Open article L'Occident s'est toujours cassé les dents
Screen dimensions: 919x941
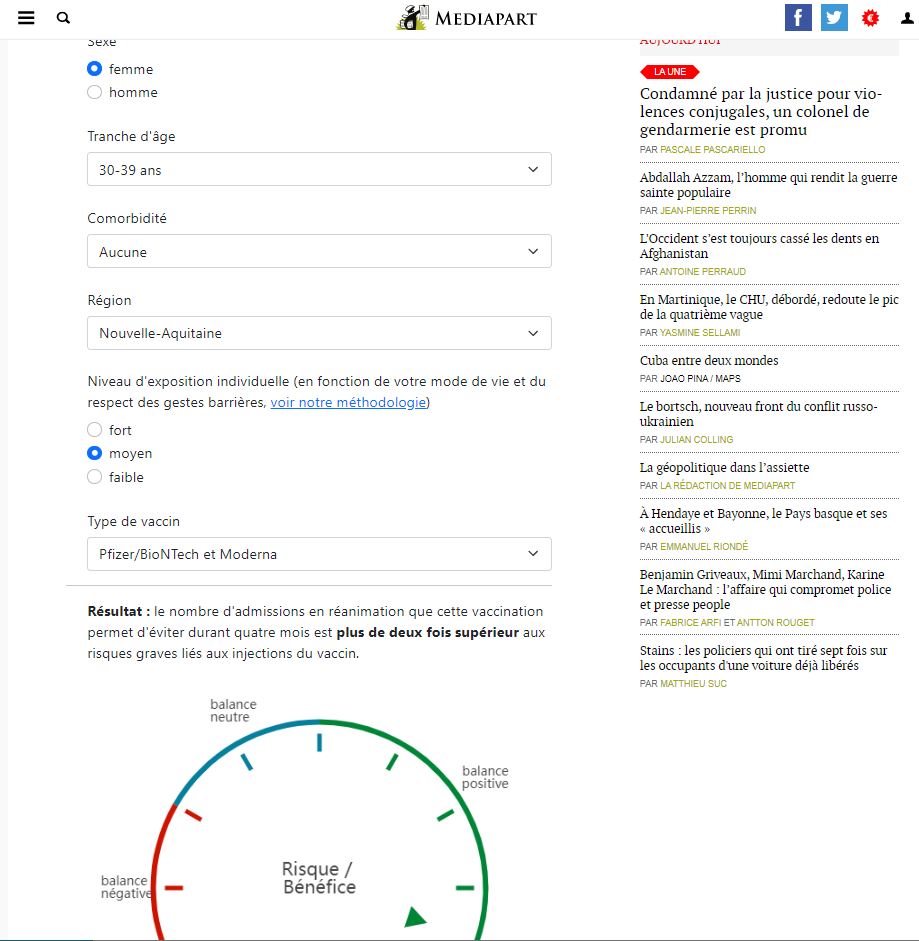click(759, 246)
